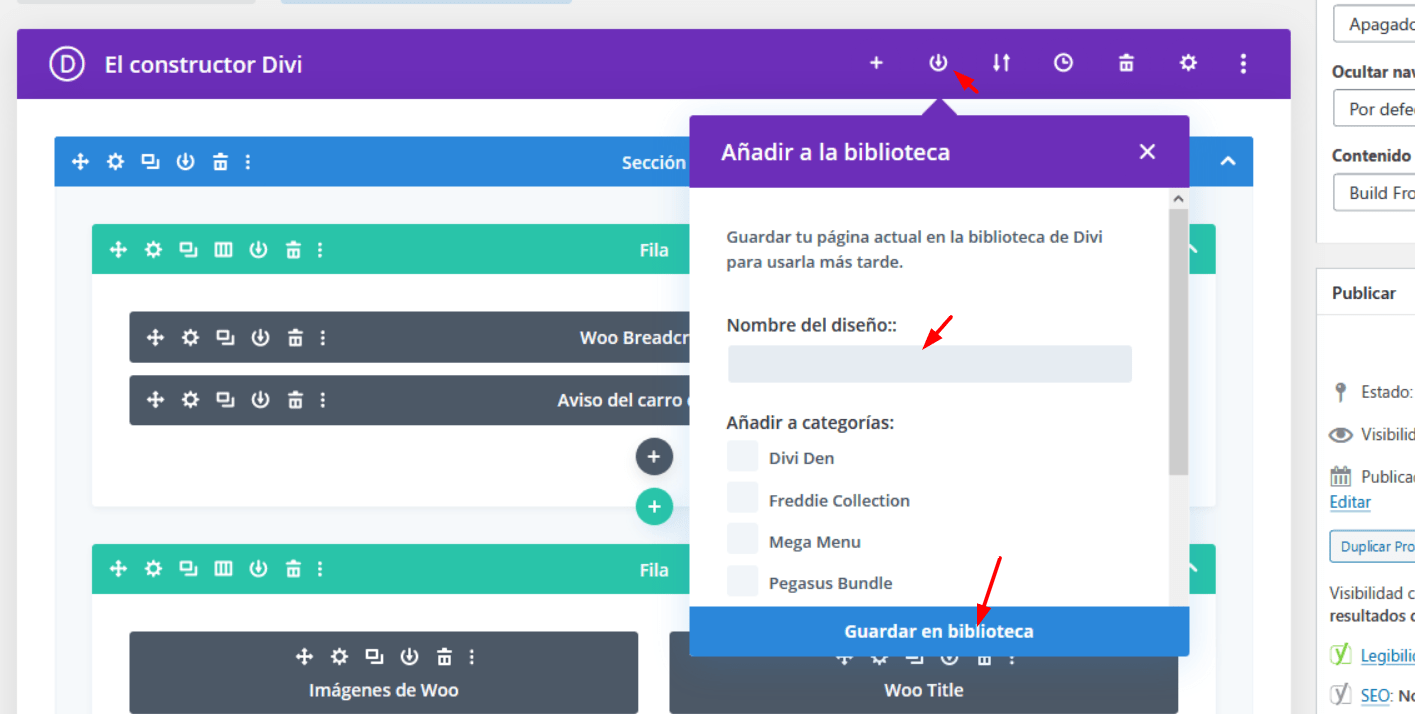Check the Divi Den category
The image size is (1415, 714).
pyautogui.click(x=743, y=456)
